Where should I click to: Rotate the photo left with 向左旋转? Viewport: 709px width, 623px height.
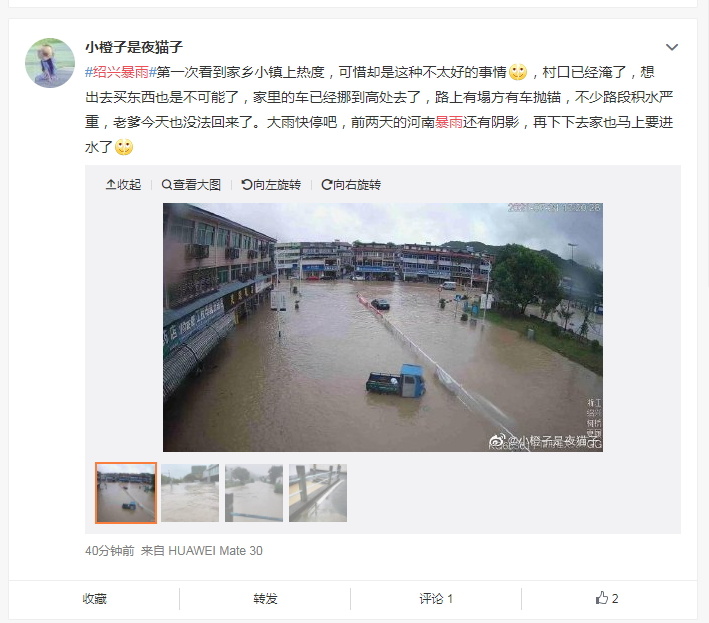click(271, 184)
